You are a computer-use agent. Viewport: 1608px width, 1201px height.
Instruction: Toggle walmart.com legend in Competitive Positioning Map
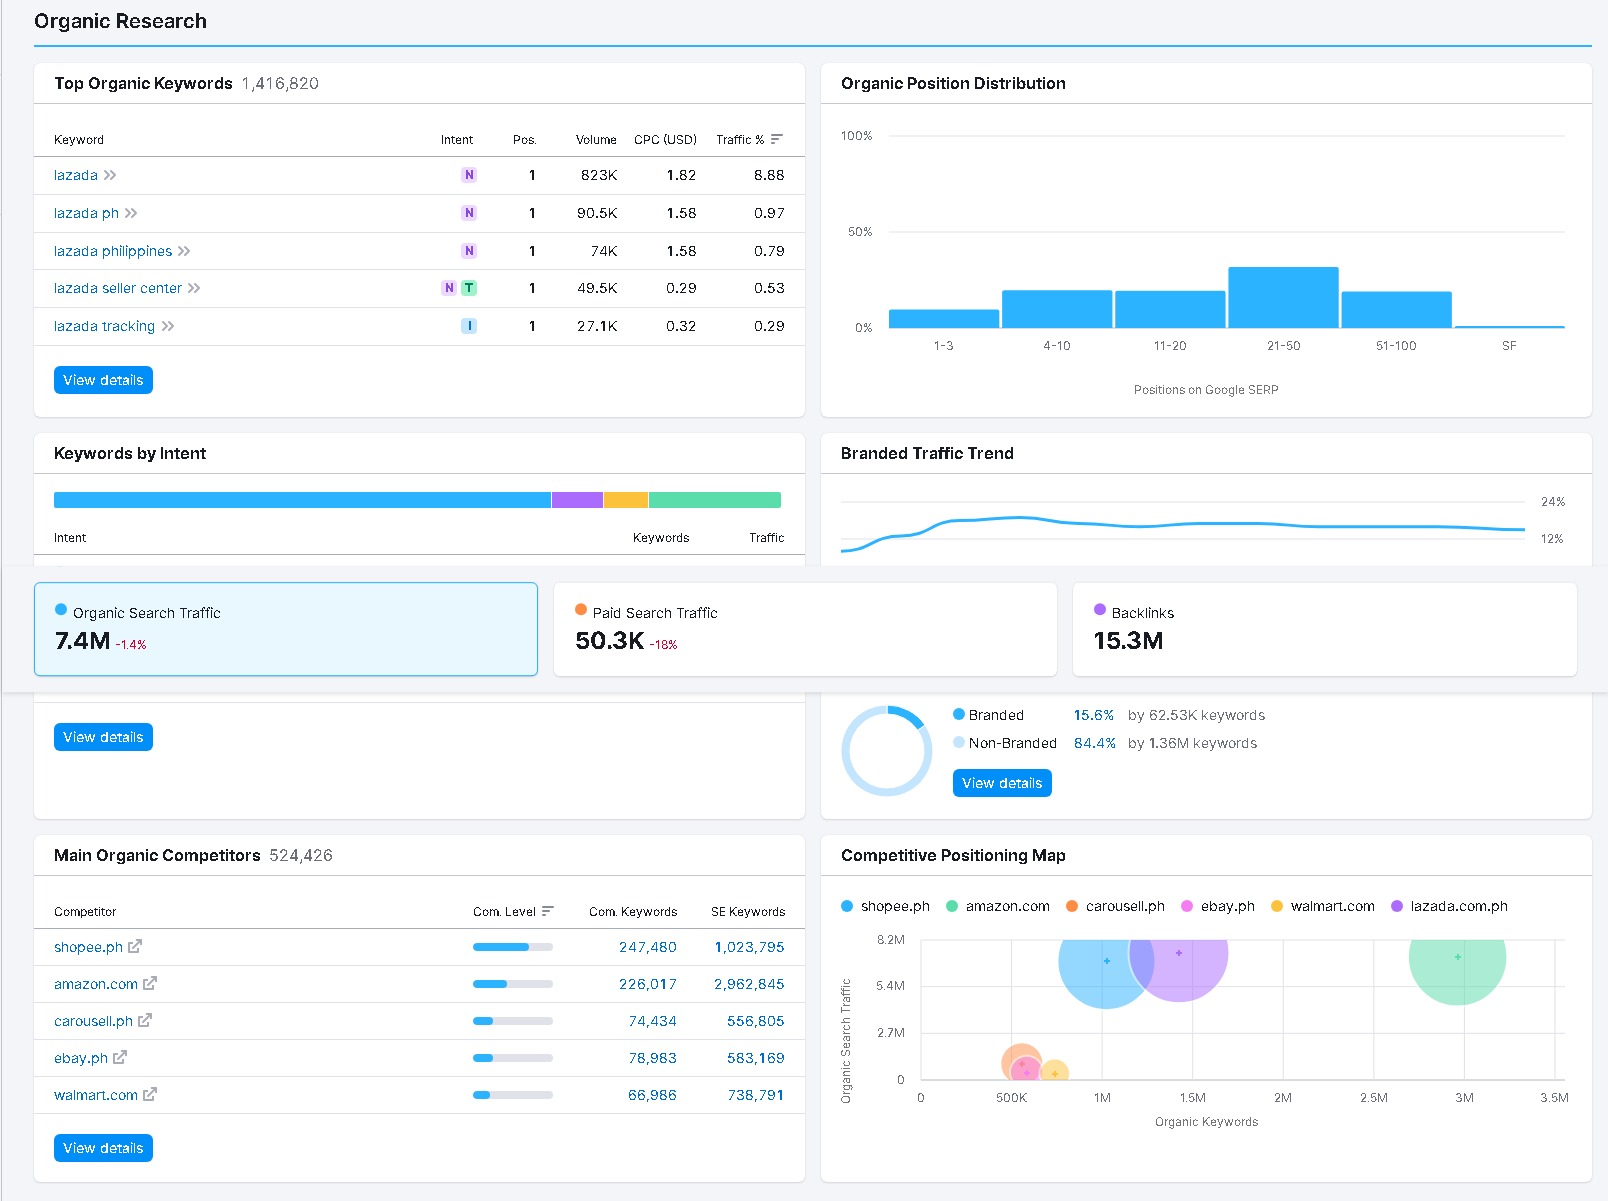pos(1323,906)
